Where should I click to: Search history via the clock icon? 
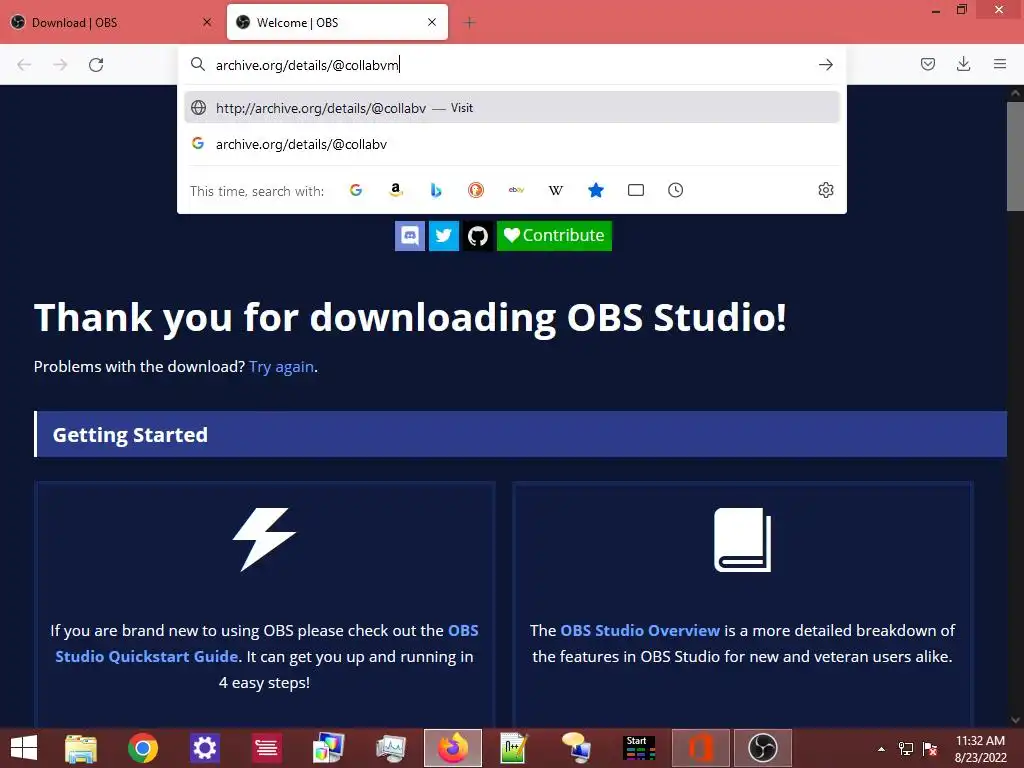pos(675,190)
